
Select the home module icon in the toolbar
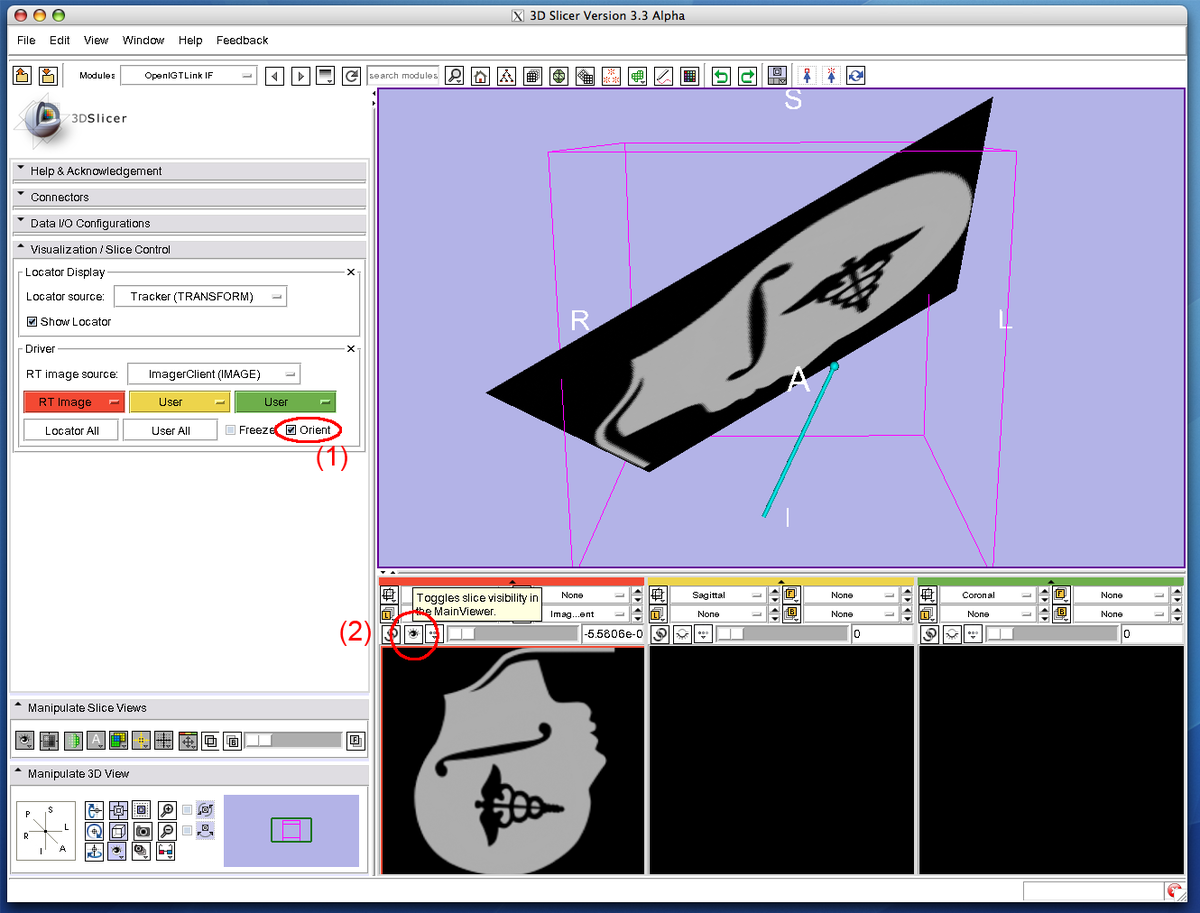pos(480,75)
